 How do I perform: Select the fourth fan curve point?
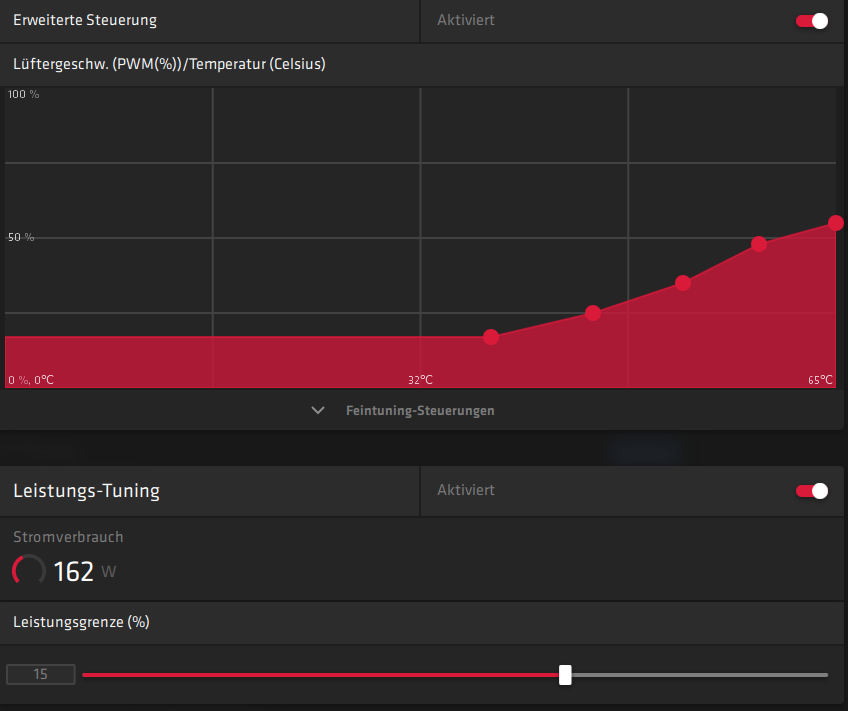coord(759,244)
